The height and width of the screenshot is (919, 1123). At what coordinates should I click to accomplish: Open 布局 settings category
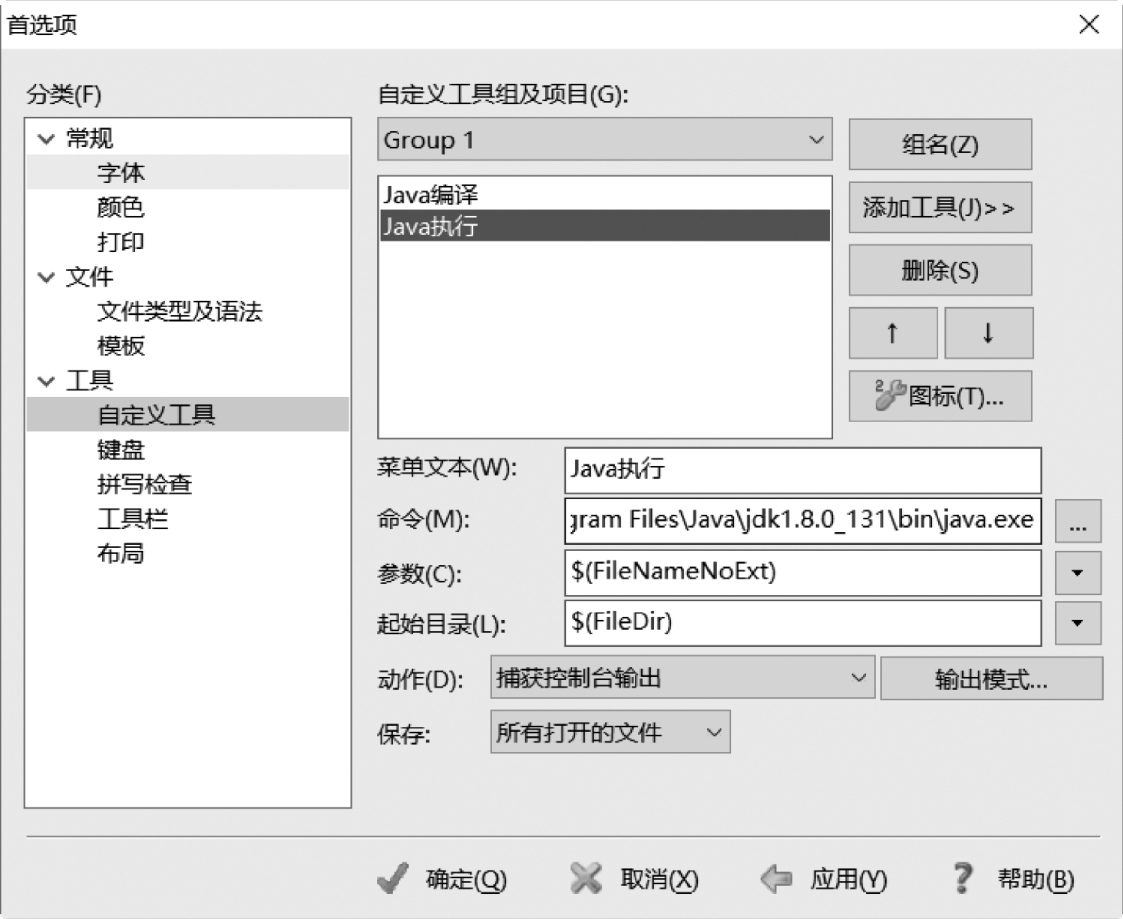point(121,554)
